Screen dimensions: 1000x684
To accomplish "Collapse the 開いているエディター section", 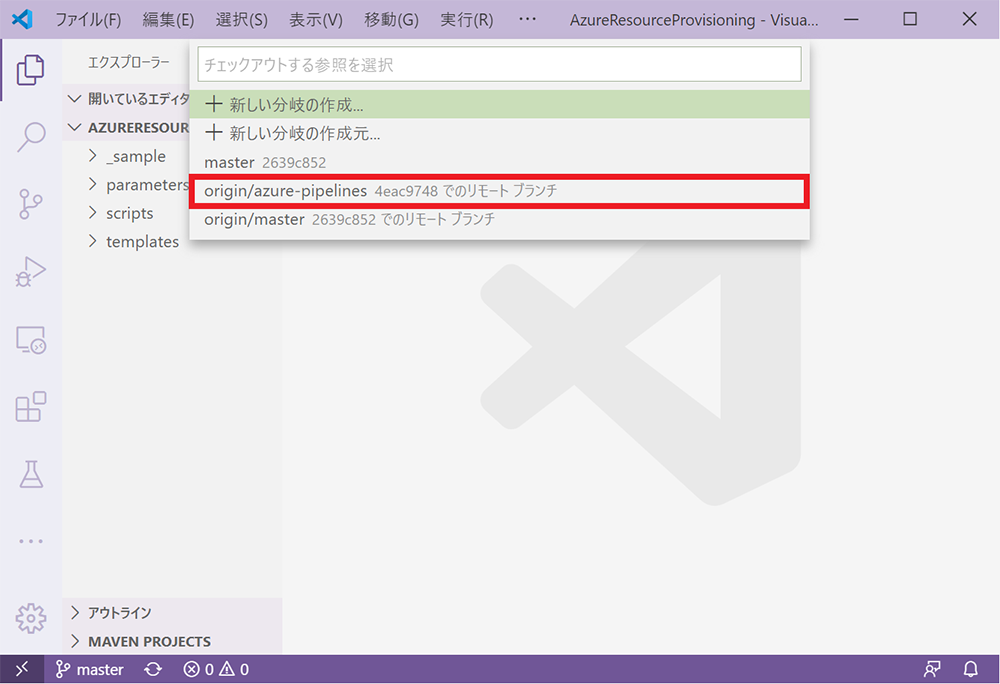I will [x=128, y=99].
